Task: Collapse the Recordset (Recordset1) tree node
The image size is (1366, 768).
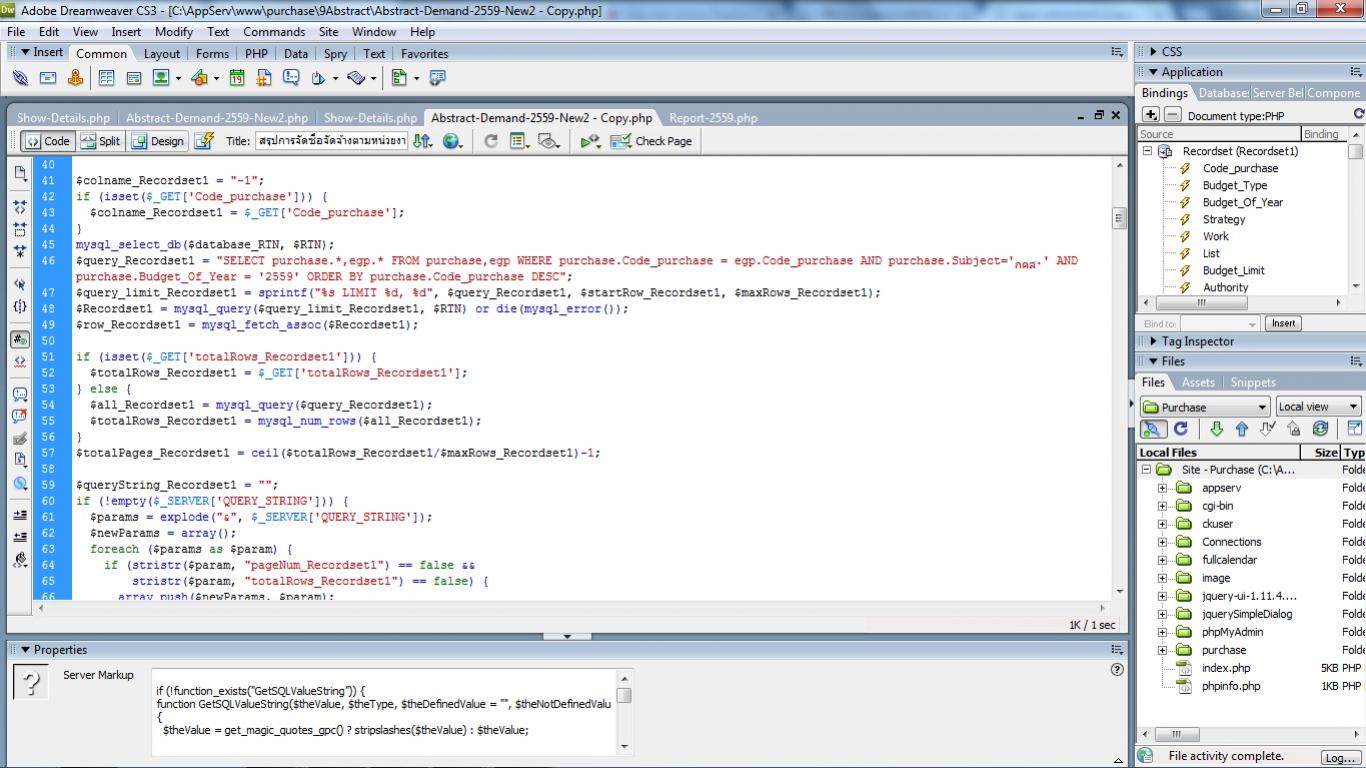Action: click(x=1148, y=151)
